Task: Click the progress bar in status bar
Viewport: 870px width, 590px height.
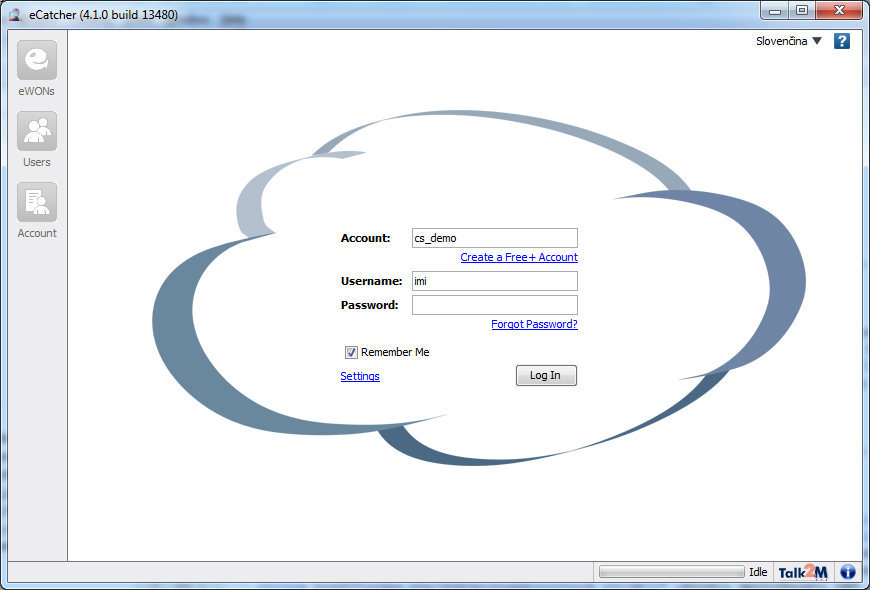Action: [671, 572]
